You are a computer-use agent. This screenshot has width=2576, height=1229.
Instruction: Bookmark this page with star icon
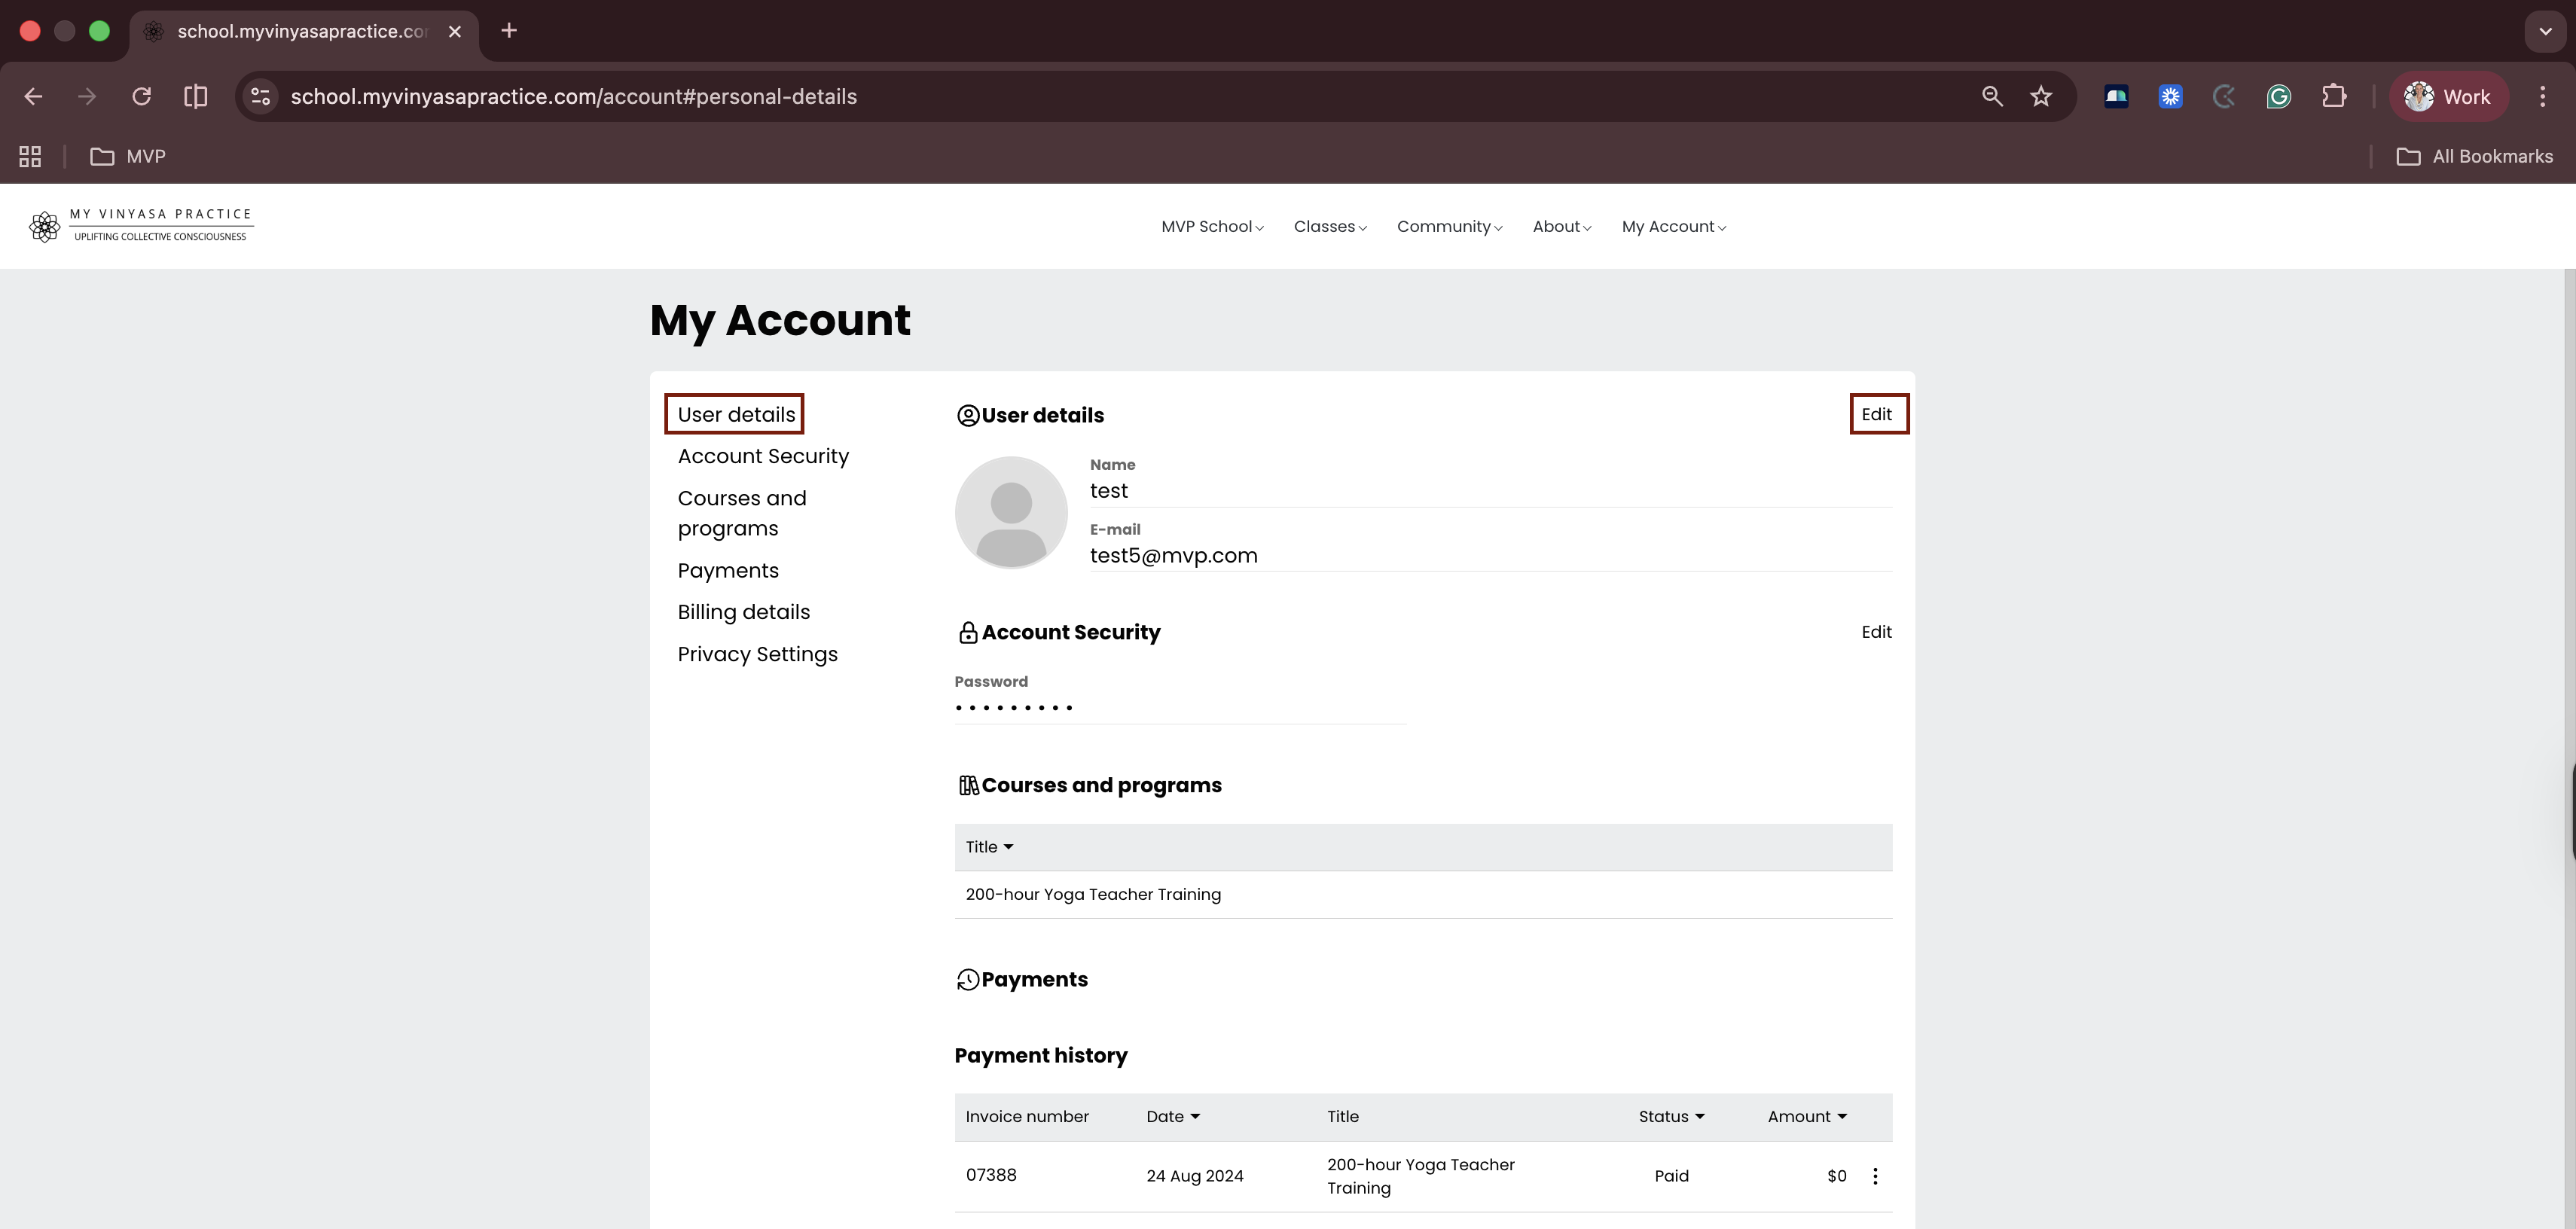(x=2041, y=96)
